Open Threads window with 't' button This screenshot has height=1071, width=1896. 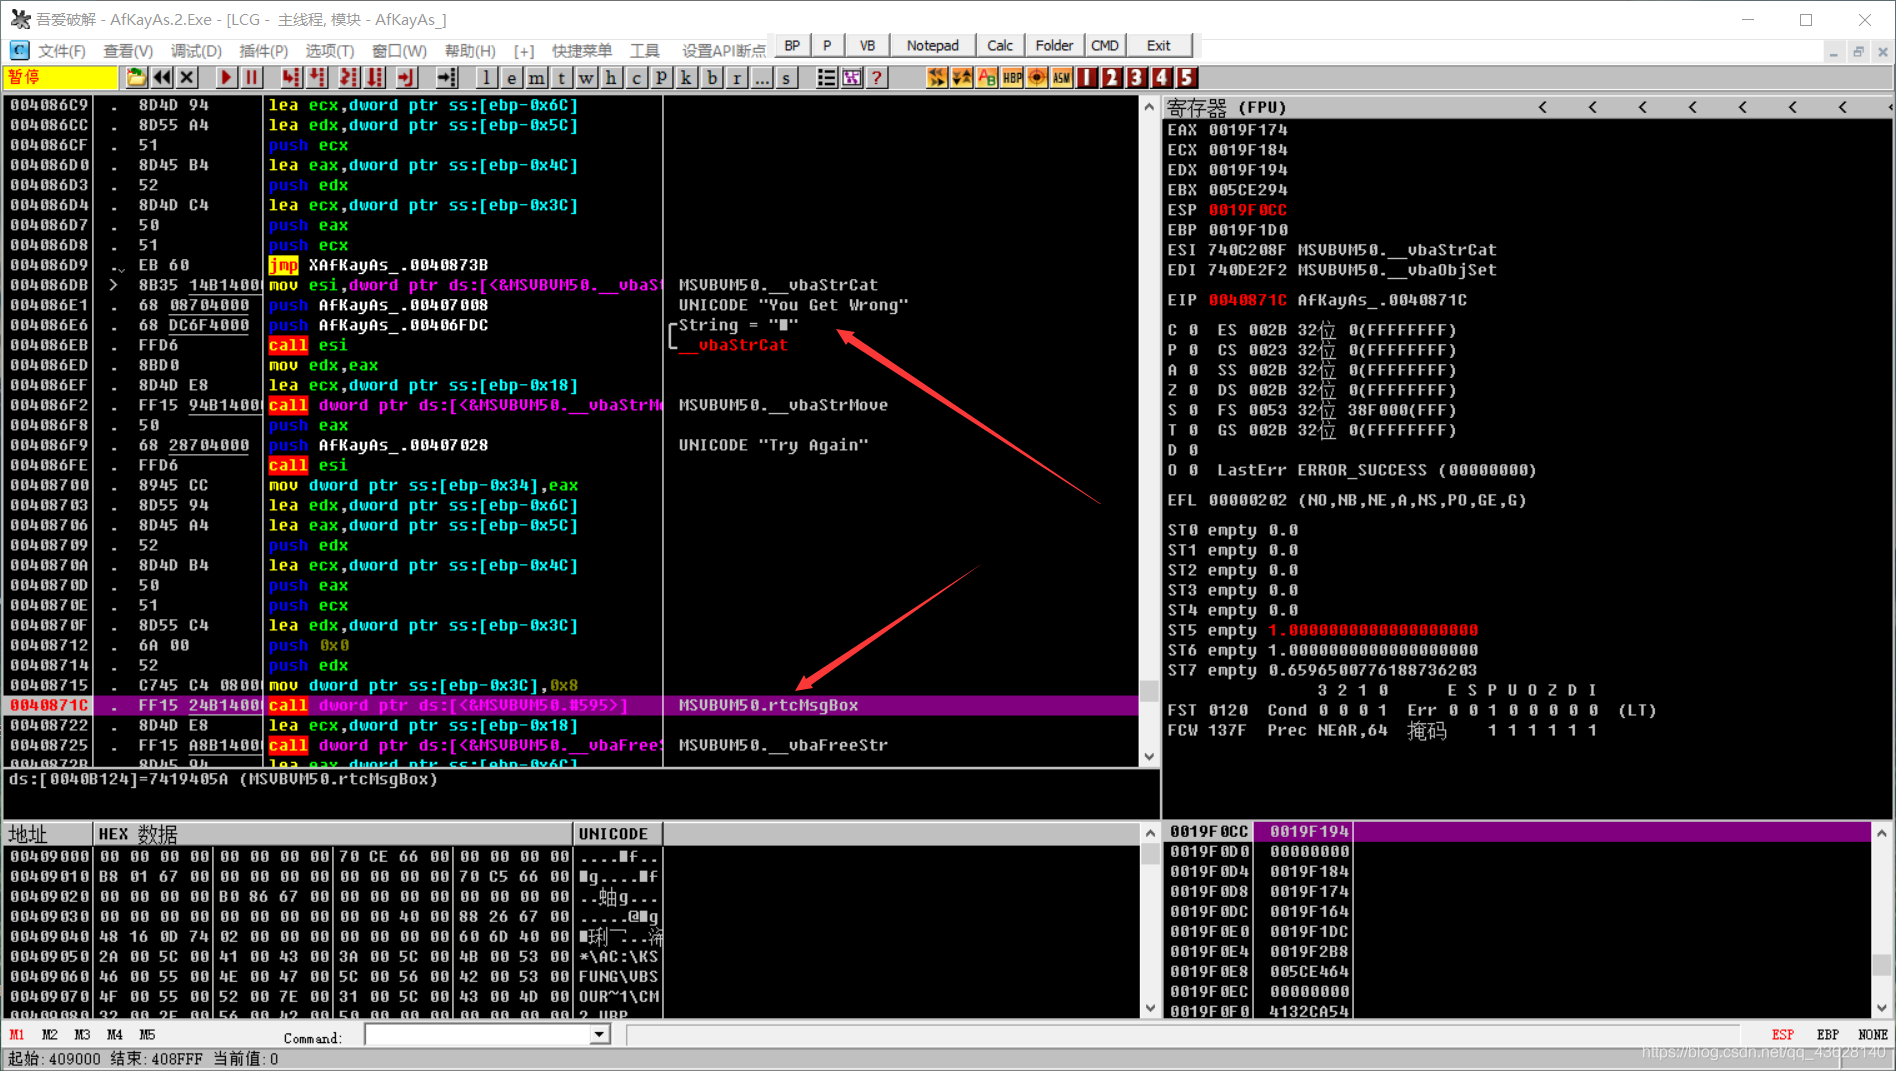tap(561, 78)
